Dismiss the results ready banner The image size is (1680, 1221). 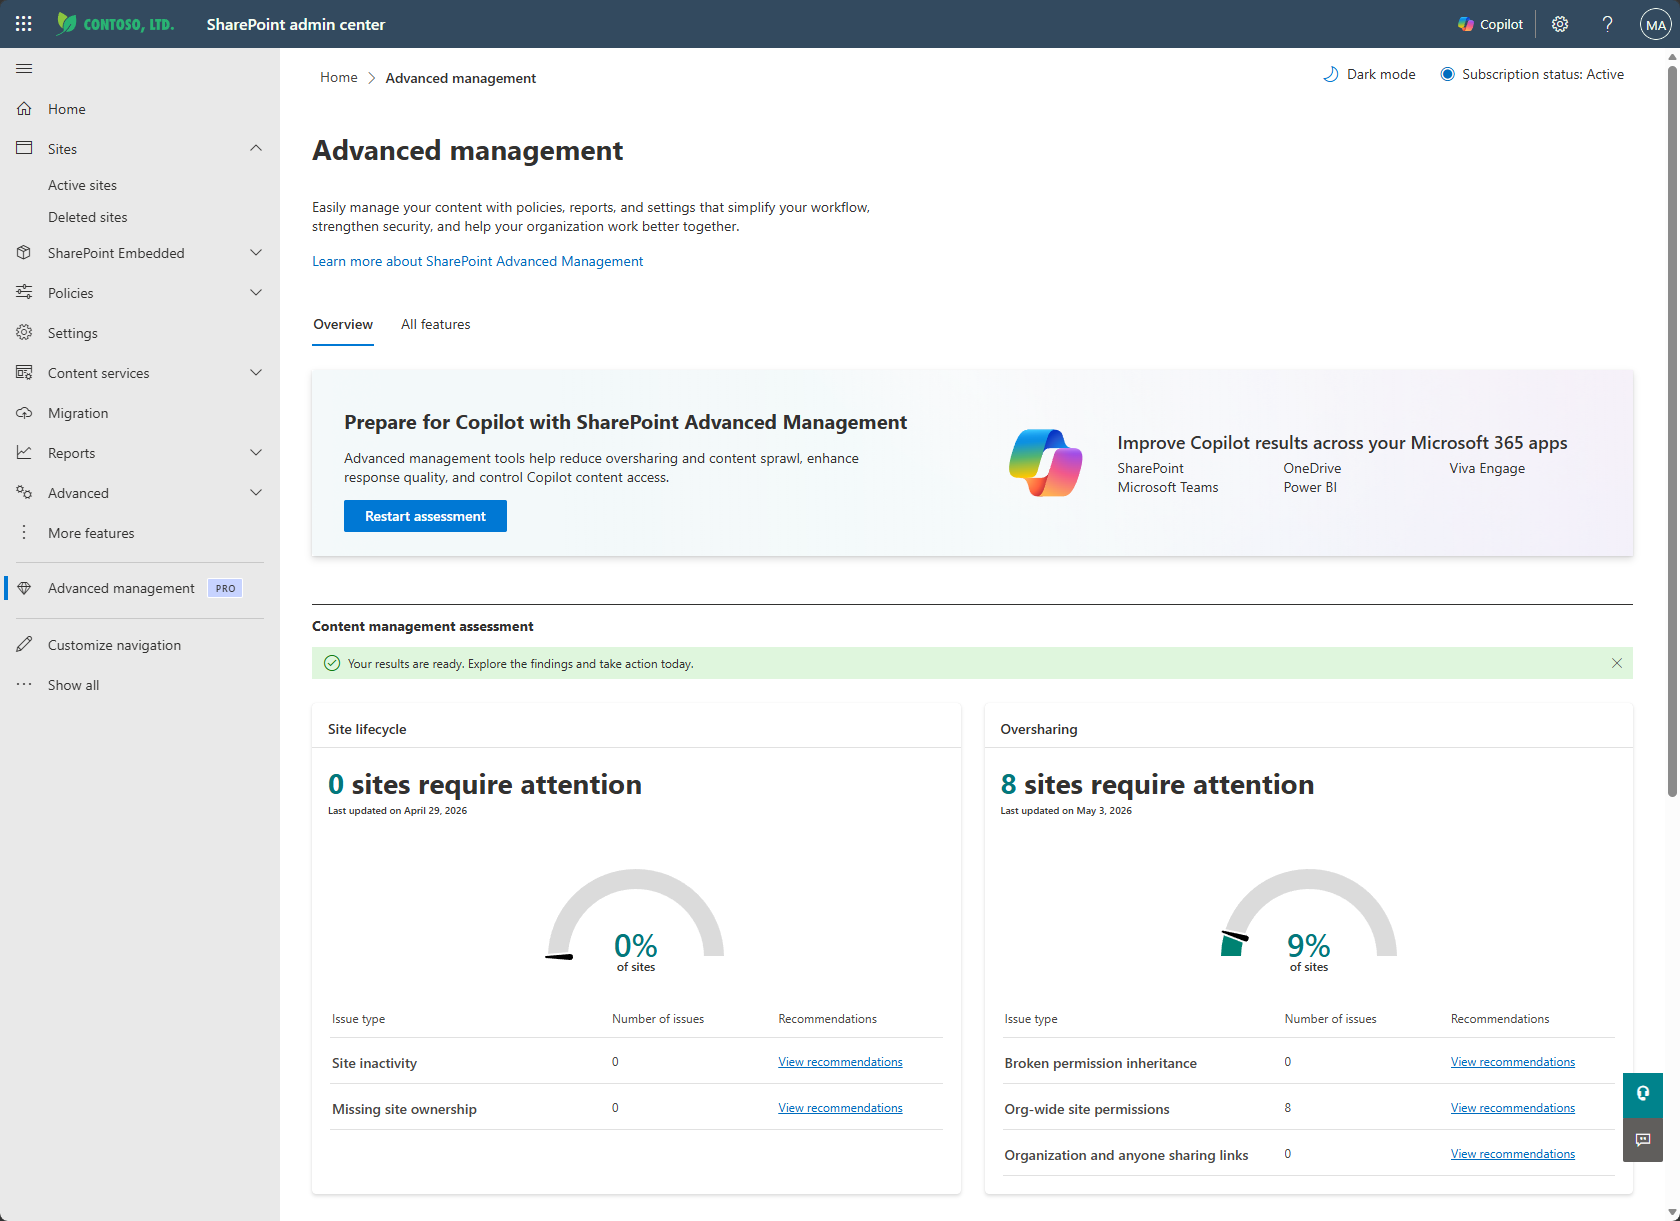pyautogui.click(x=1617, y=663)
